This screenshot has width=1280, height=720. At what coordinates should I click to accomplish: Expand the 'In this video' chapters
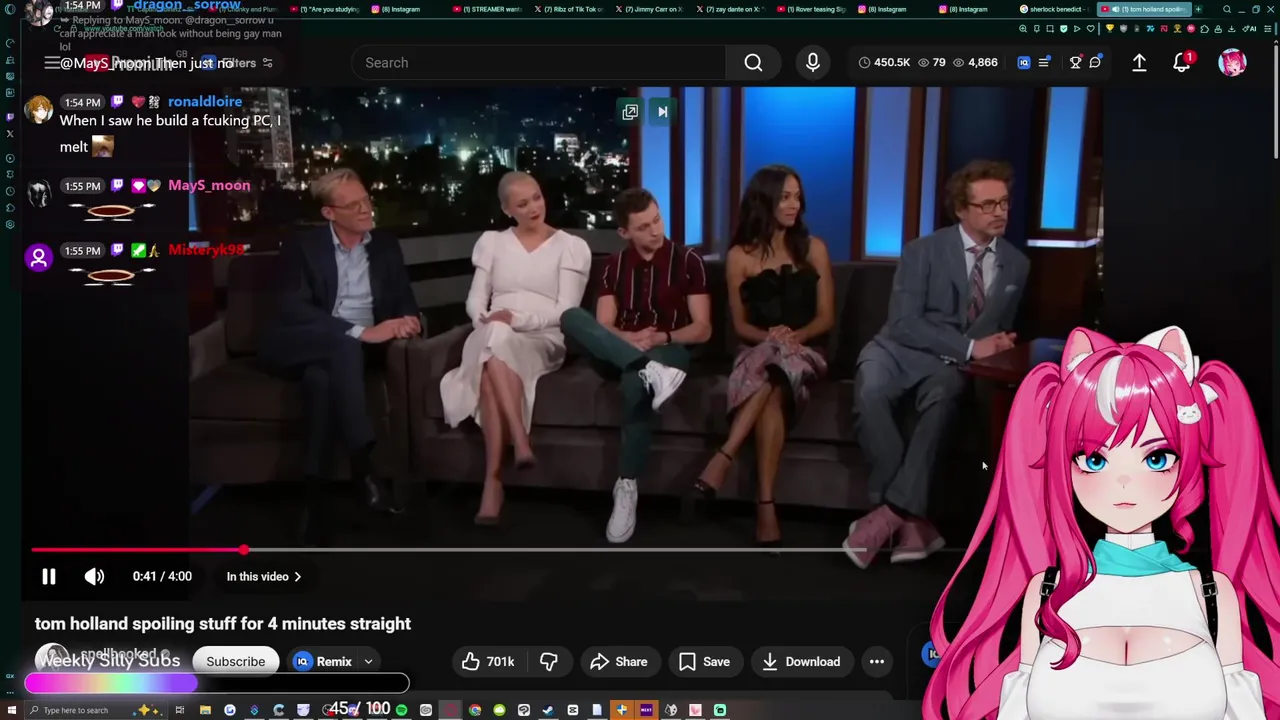tap(264, 577)
